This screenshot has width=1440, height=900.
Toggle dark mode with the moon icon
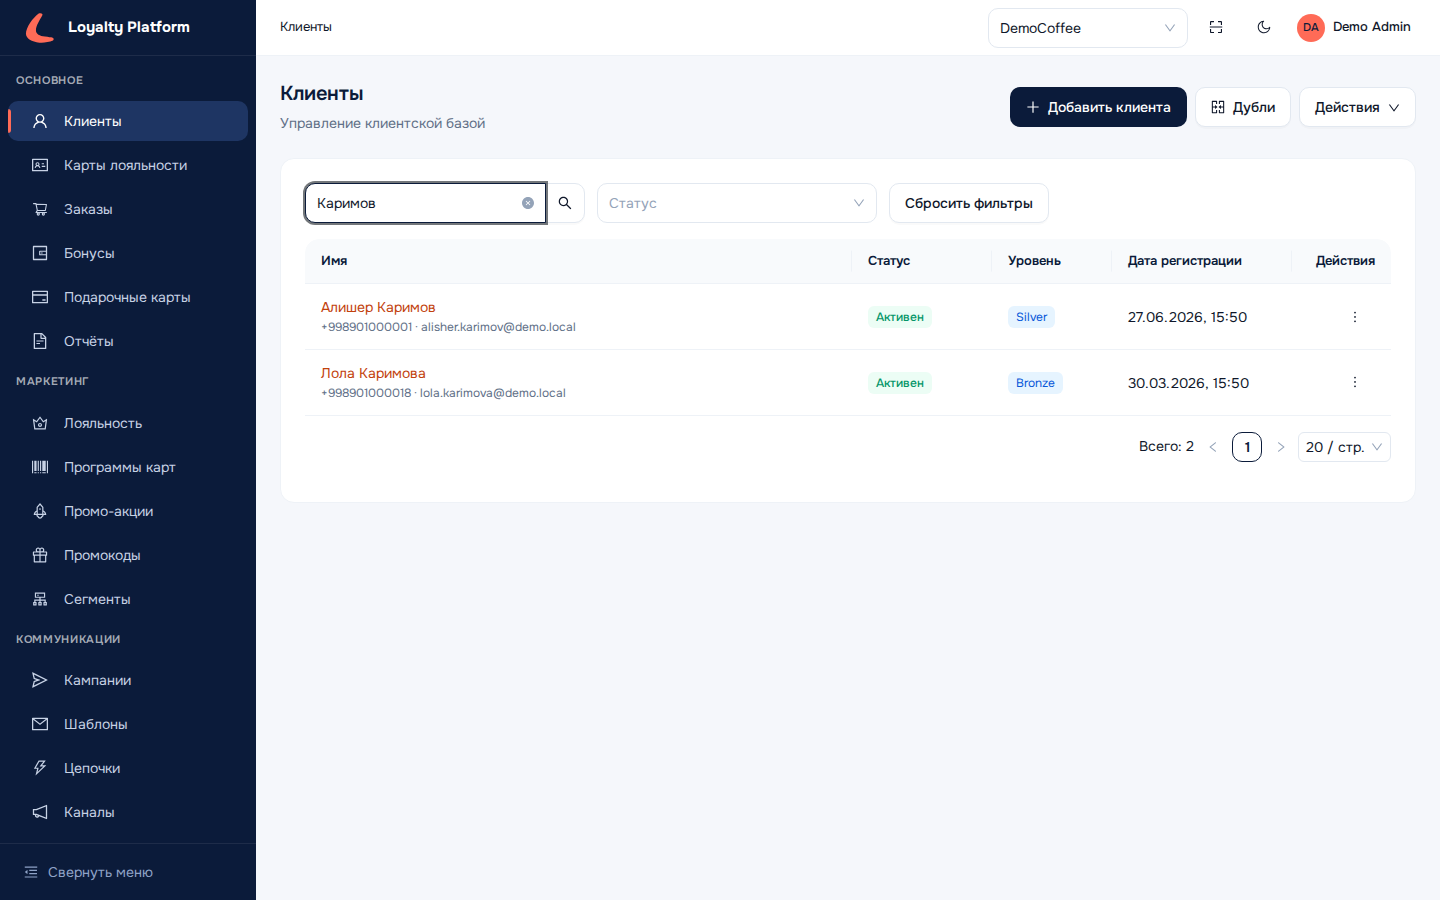(1264, 27)
